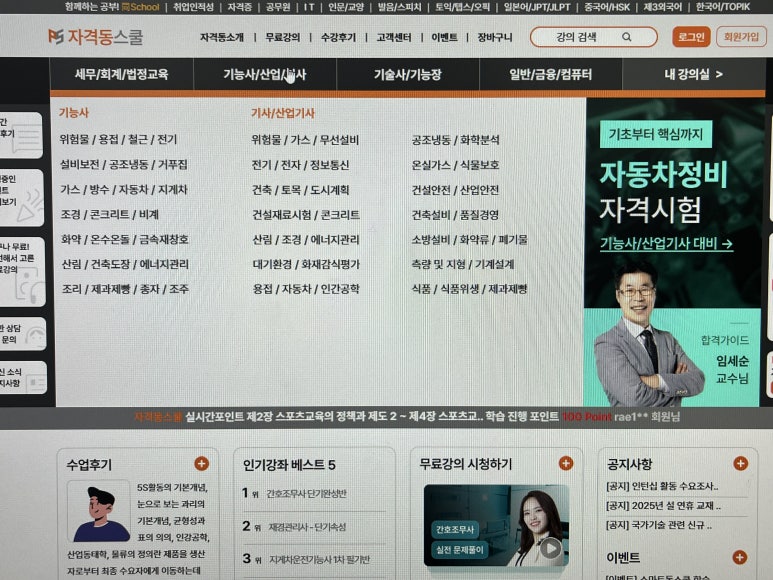Select 기능사/산업기사 category tab

click(265, 74)
